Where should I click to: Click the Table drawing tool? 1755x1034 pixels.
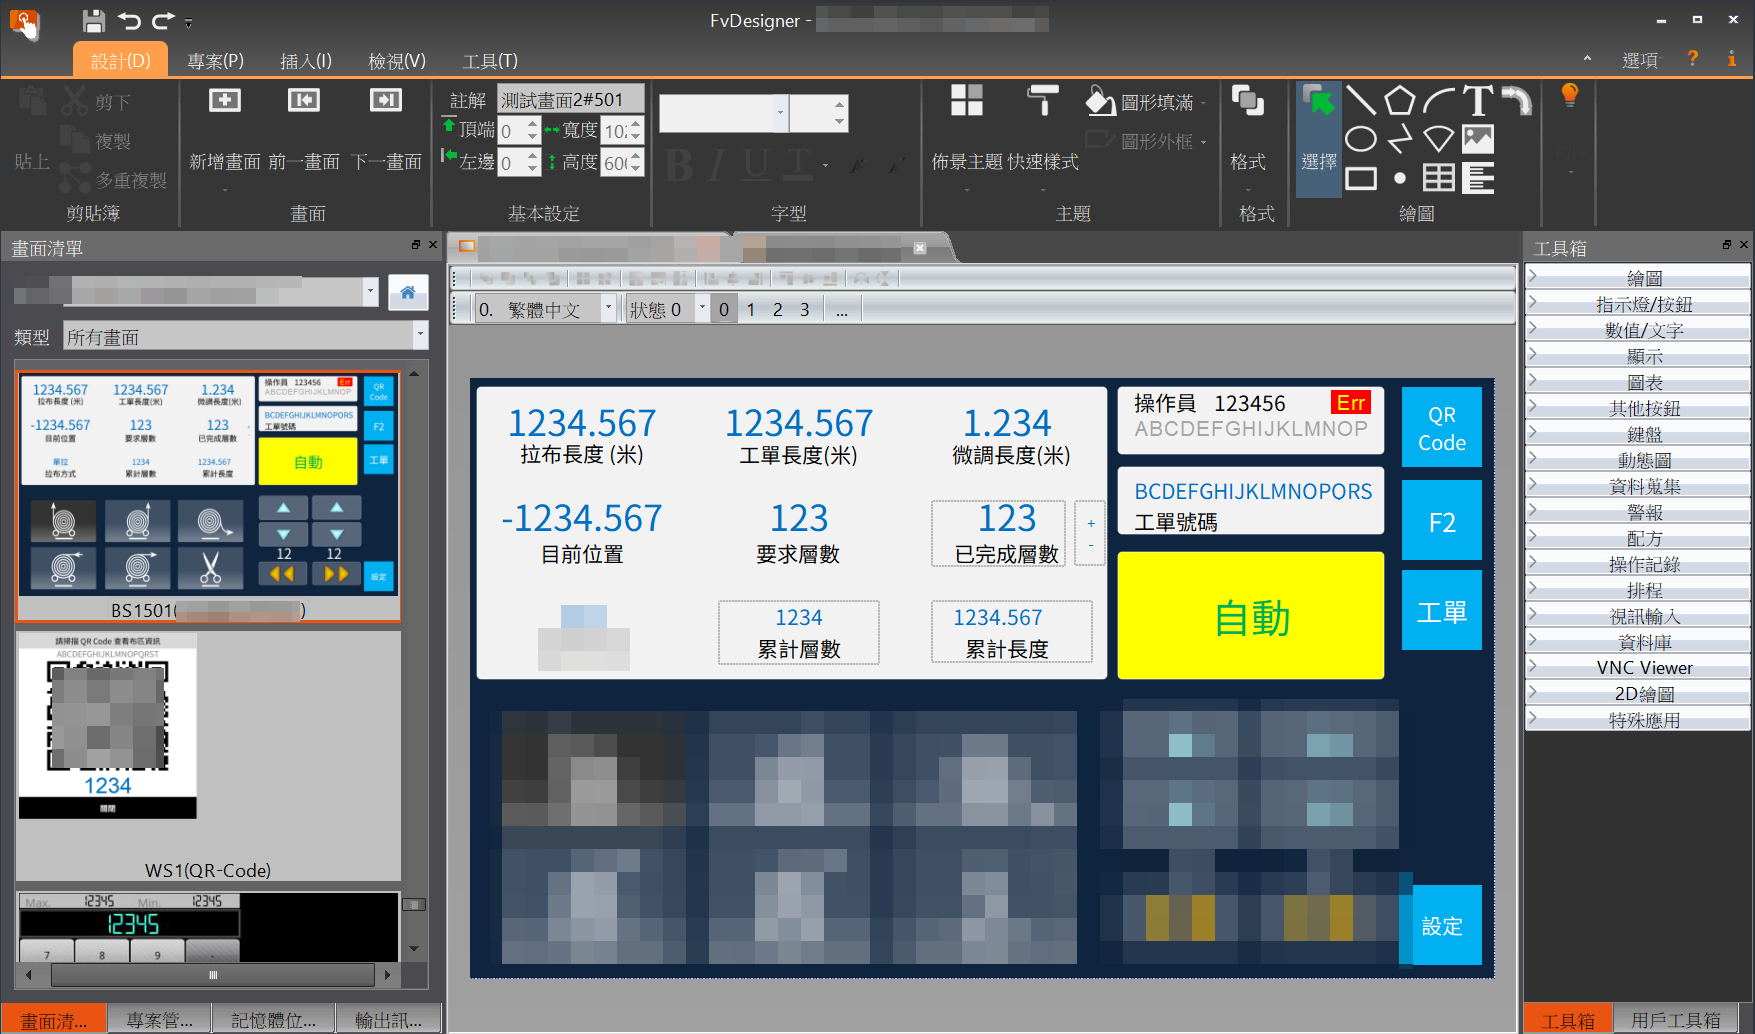(1438, 178)
